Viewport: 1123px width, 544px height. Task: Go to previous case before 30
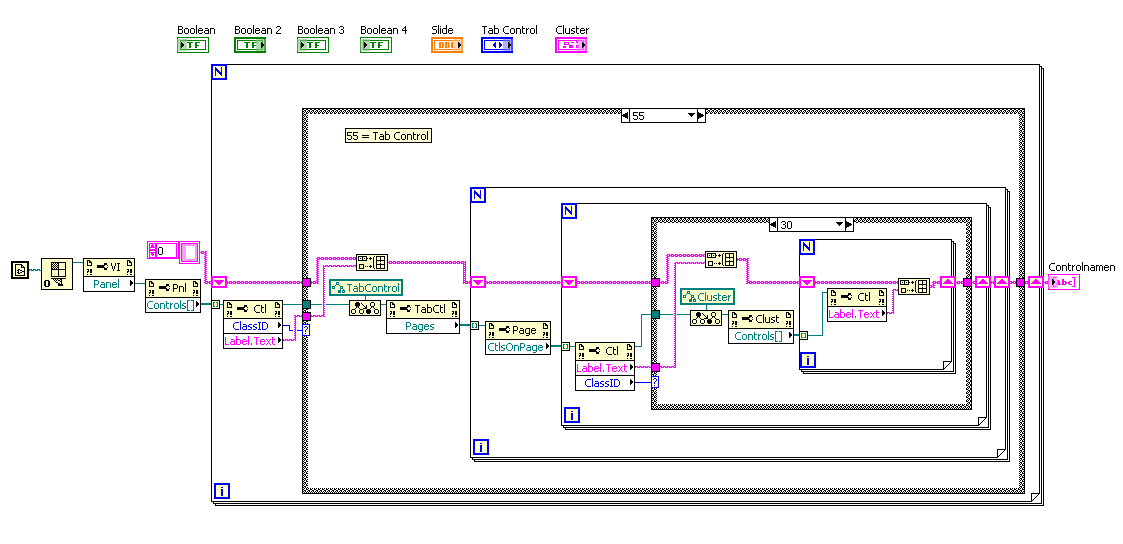[x=773, y=225]
